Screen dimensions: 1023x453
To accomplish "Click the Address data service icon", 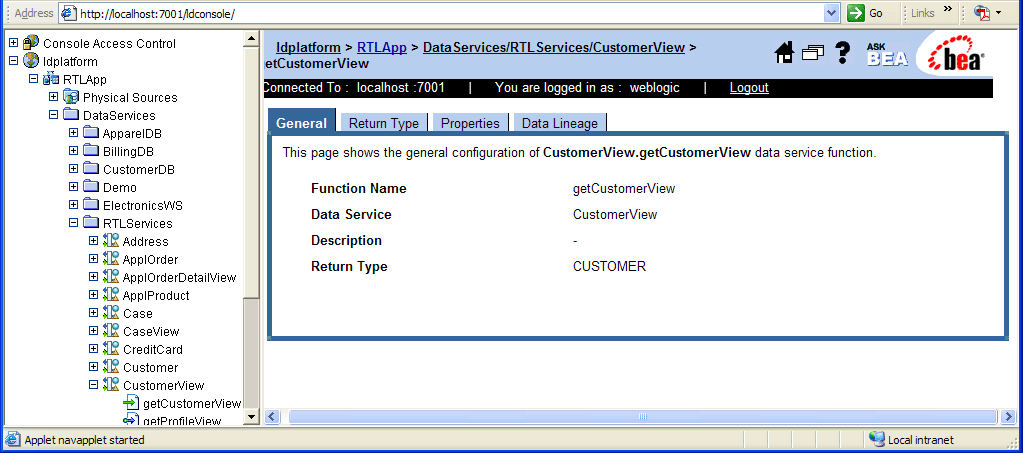I will pos(112,241).
